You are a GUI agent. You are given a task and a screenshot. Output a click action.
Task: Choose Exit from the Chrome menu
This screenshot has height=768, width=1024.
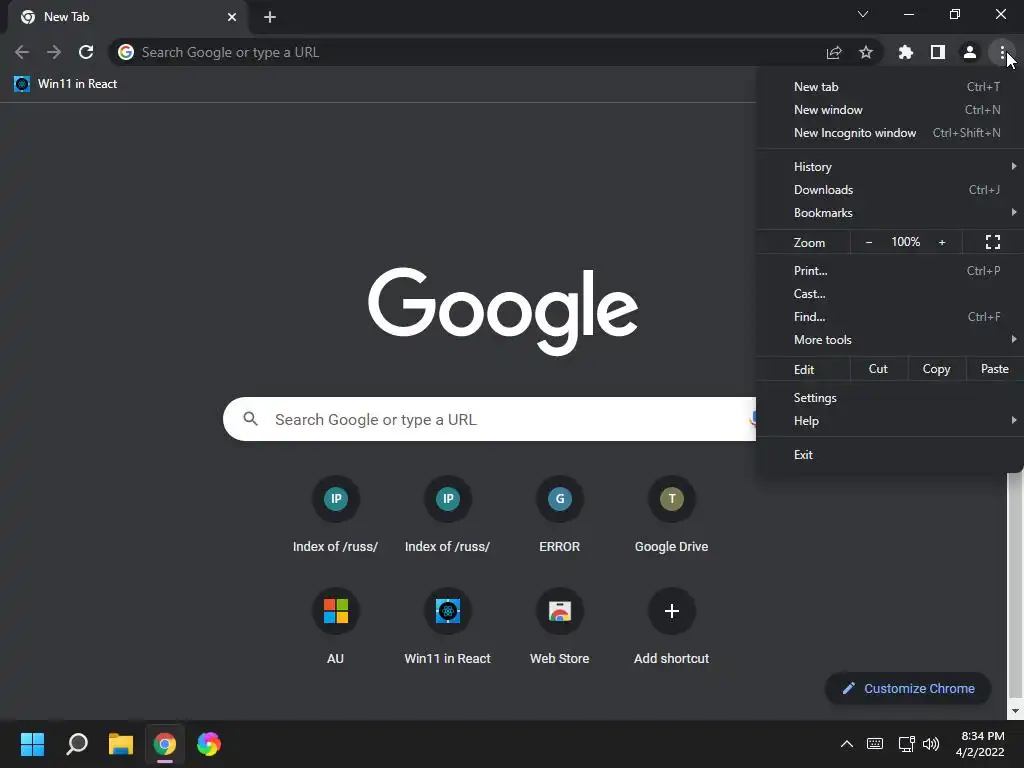coord(889,455)
